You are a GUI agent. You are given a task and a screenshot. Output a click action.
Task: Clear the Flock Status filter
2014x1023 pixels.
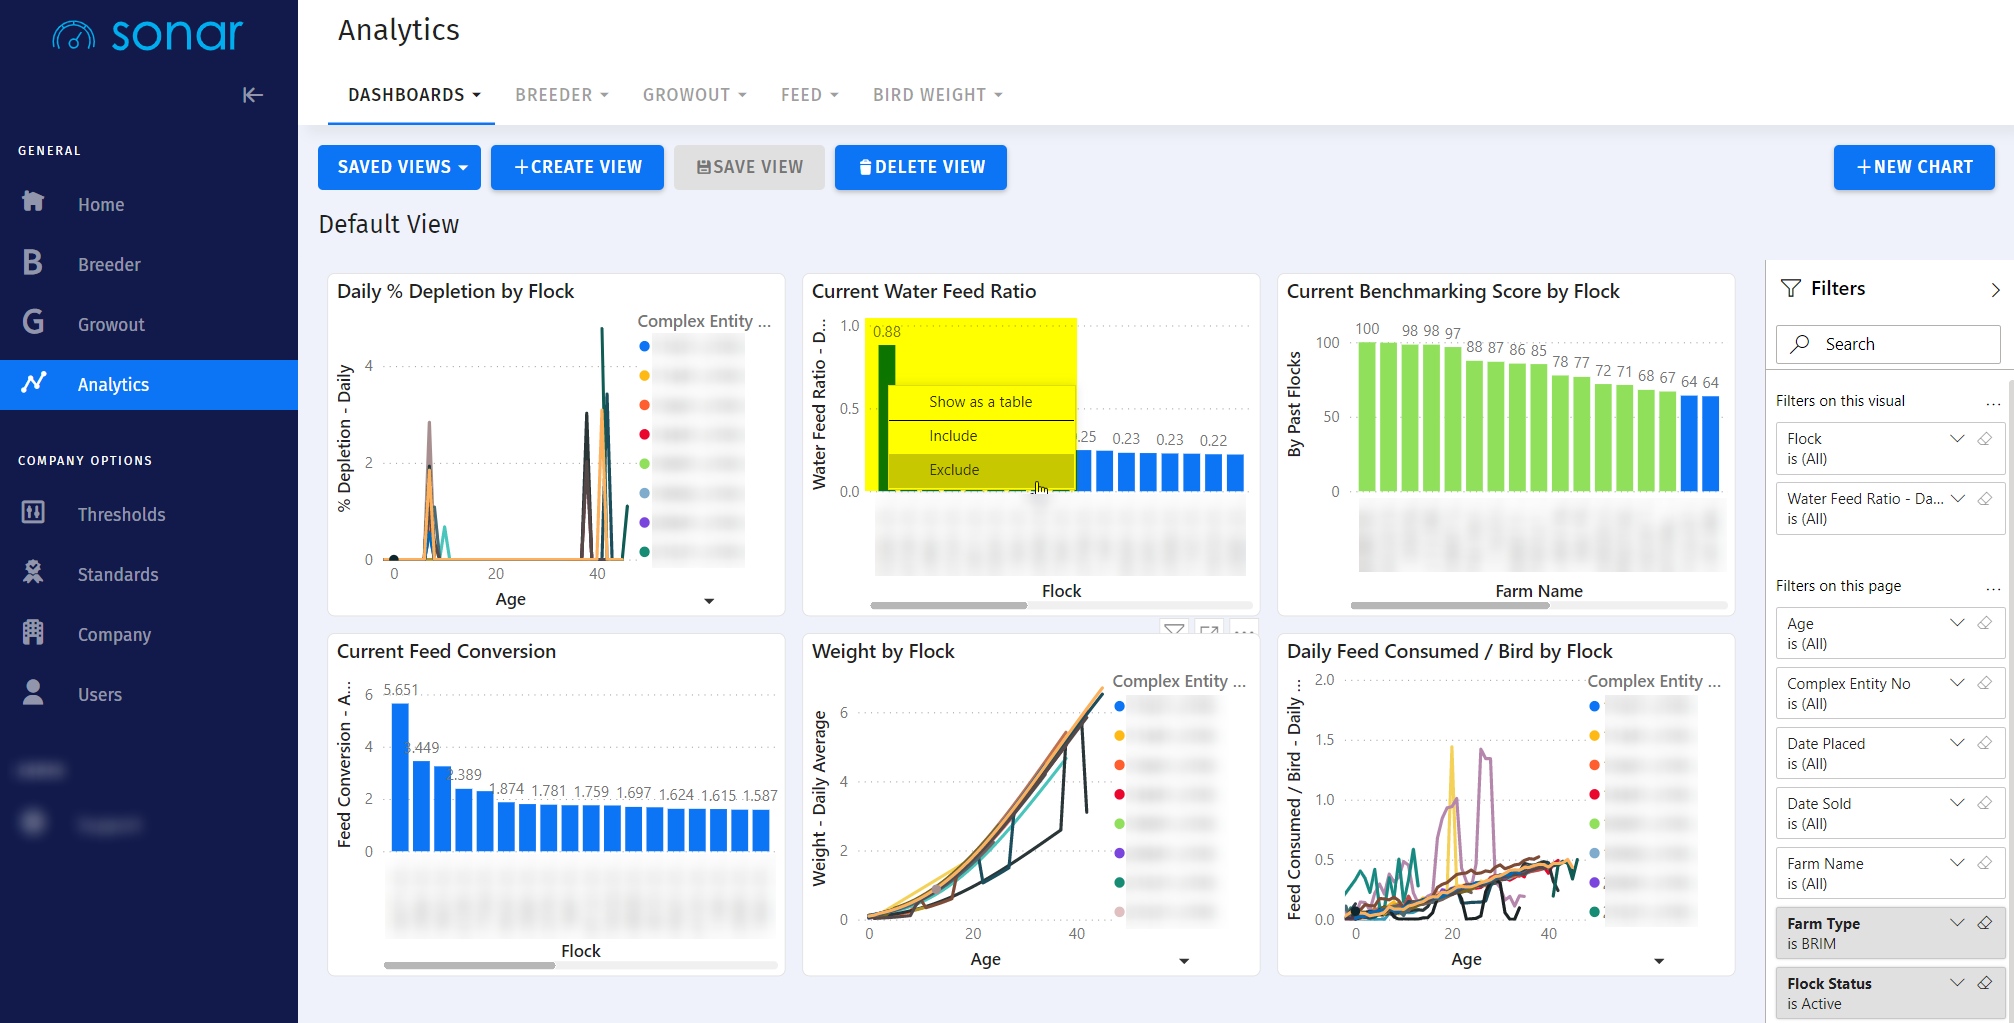point(1985,983)
